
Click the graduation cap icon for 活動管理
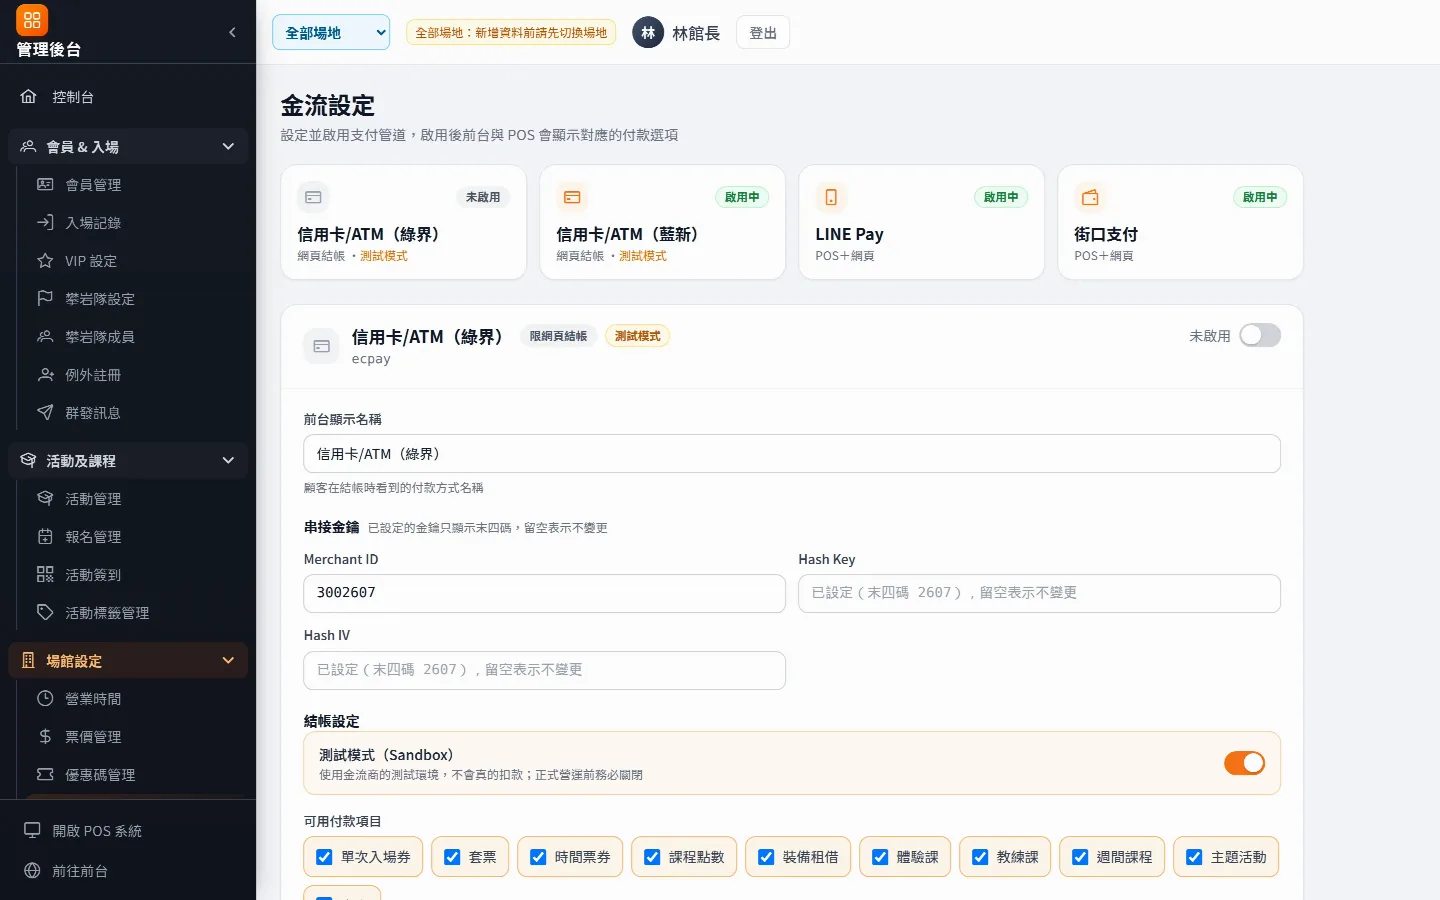click(45, 498)
